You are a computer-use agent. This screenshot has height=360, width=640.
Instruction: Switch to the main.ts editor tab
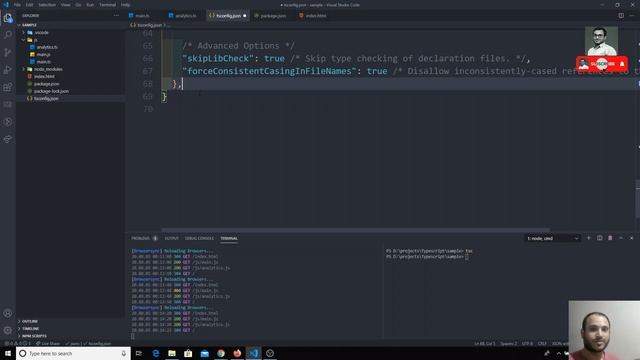(142, 16)
